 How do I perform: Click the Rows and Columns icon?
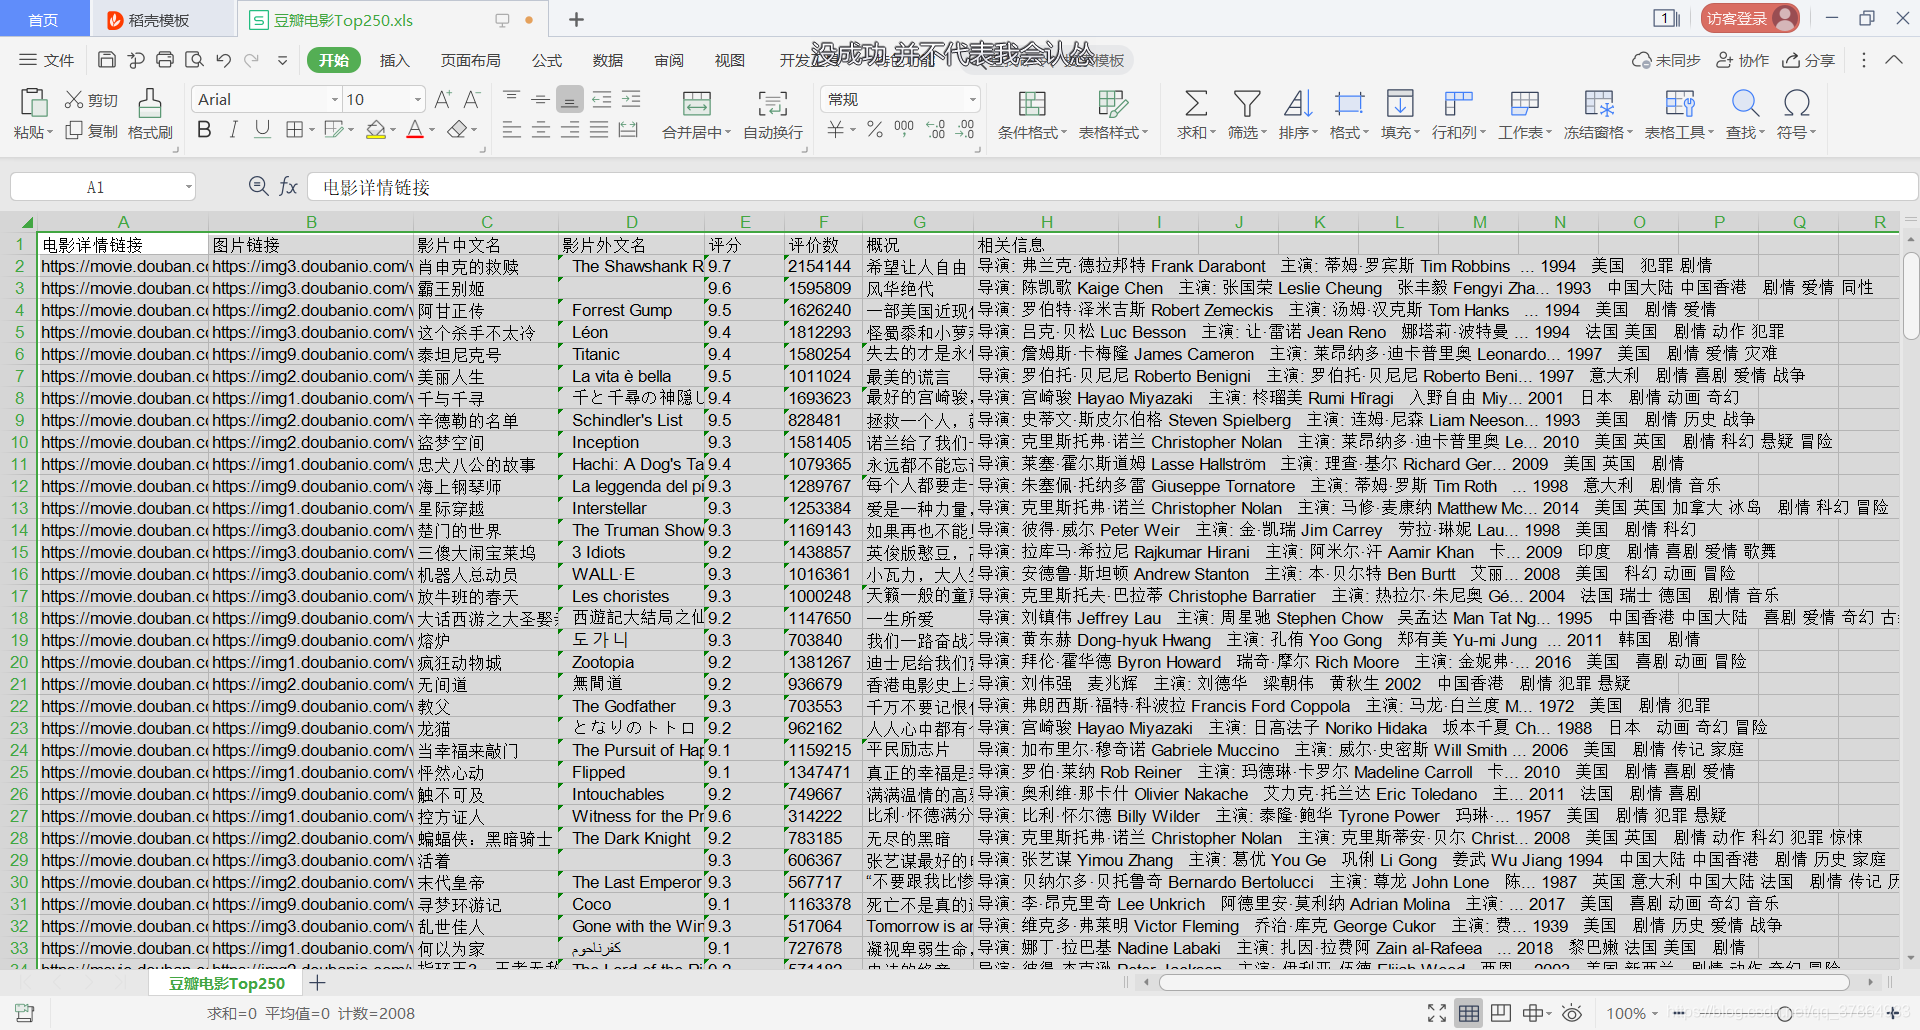click(x=1458, y=103)
